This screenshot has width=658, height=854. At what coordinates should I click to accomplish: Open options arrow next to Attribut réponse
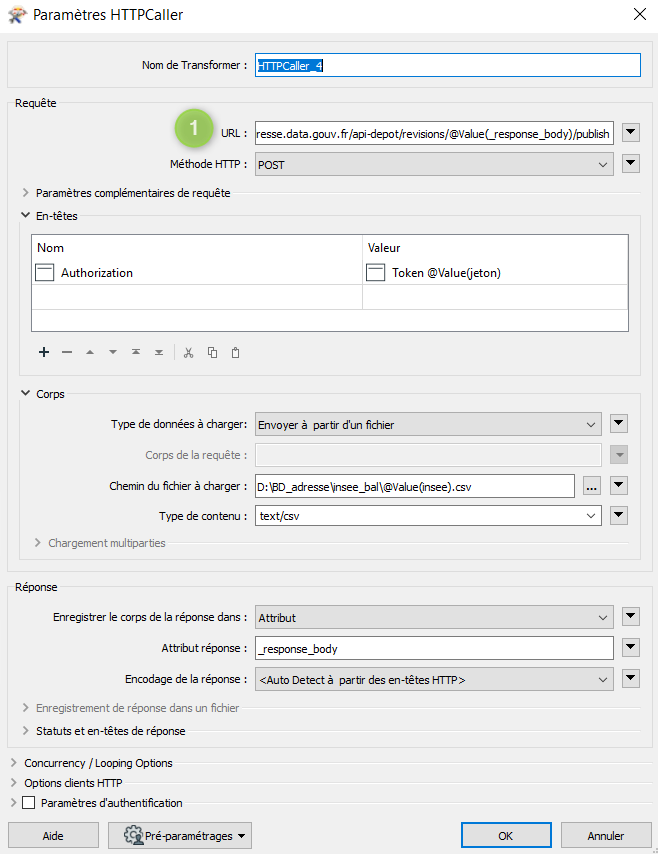631,648
